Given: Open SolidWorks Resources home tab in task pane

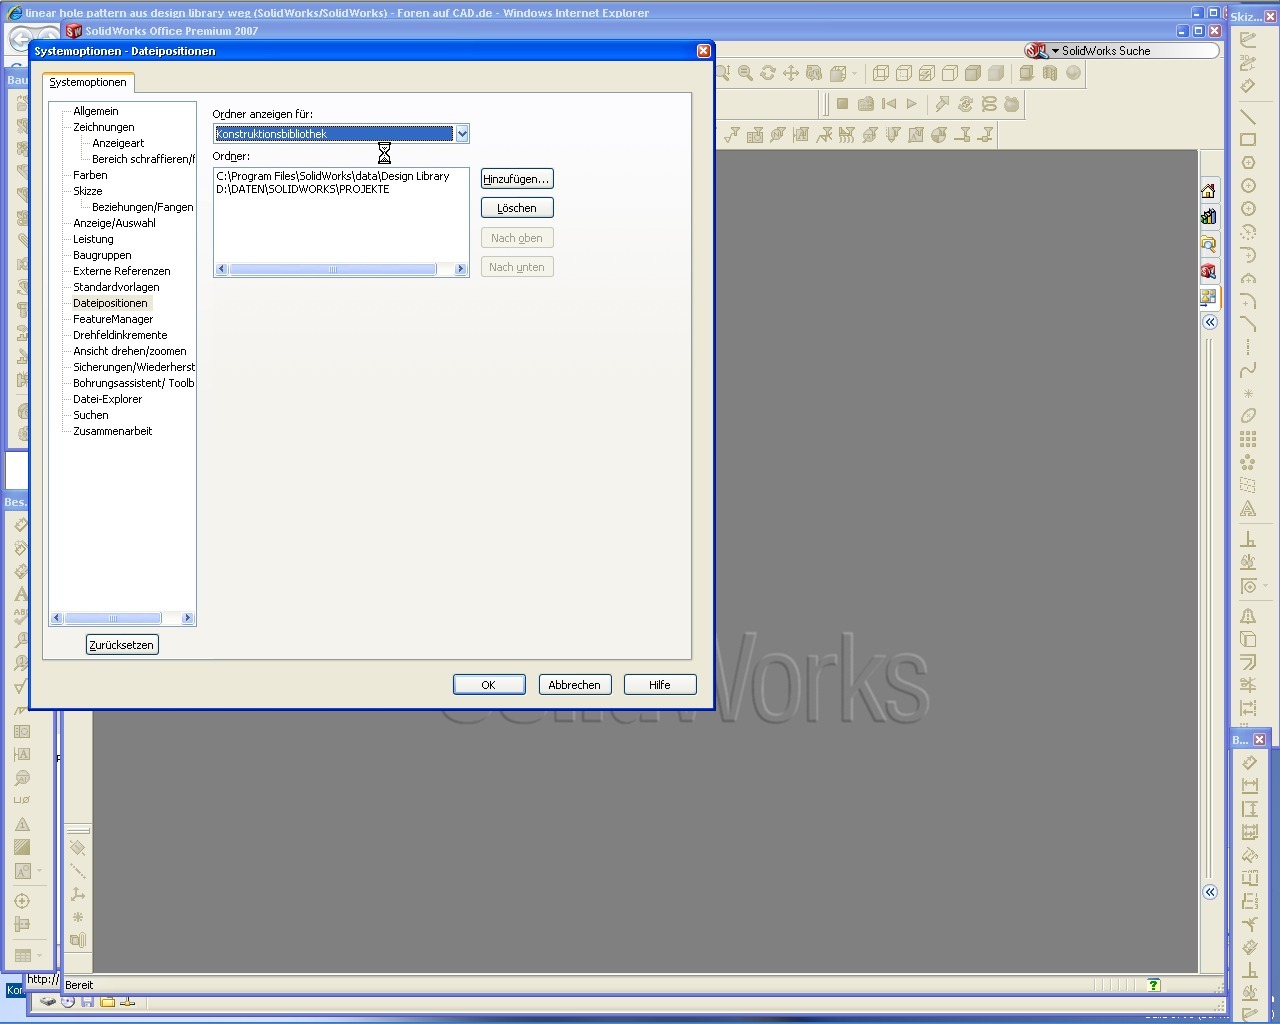Looking at the screenshot, I should click(1208, 191).
